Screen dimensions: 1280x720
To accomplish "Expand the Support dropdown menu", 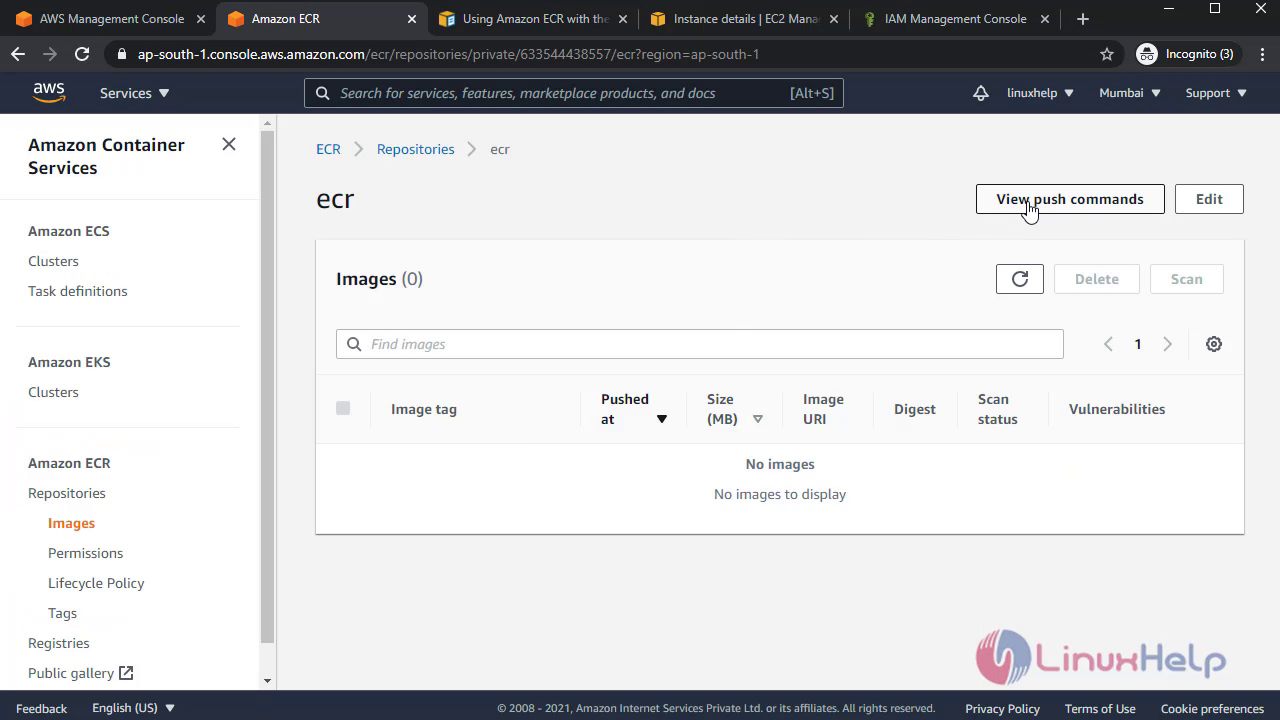I will 1216,93.
